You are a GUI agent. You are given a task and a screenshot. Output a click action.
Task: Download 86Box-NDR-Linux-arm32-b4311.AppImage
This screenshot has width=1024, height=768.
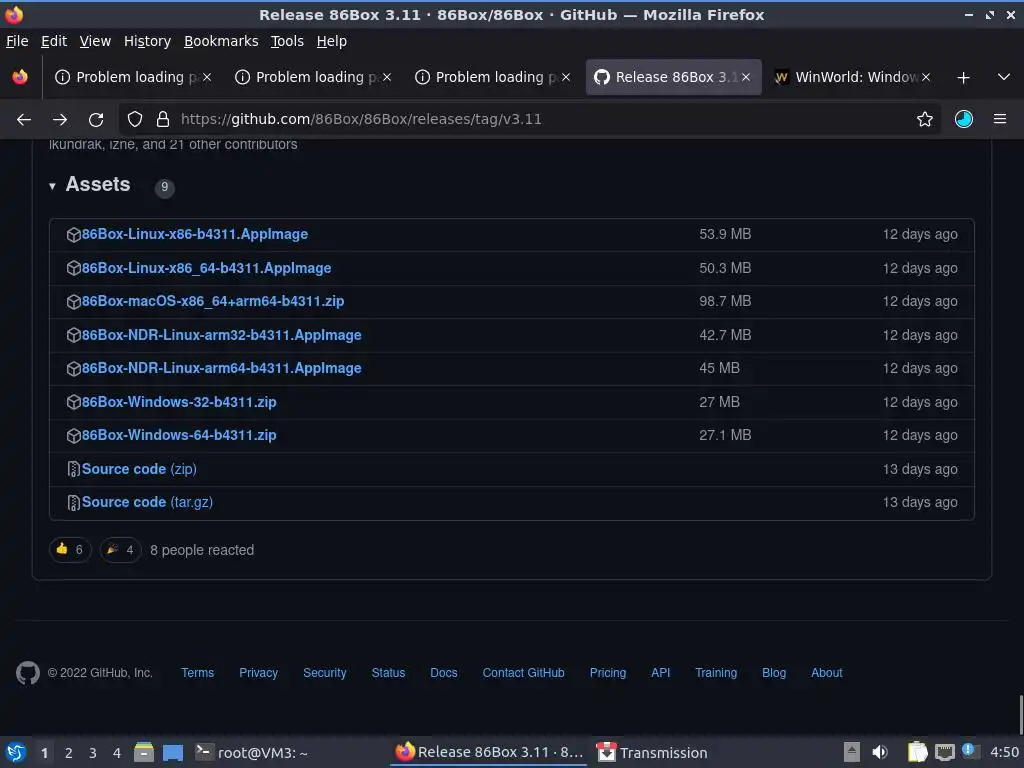click(x=221, y=336)
